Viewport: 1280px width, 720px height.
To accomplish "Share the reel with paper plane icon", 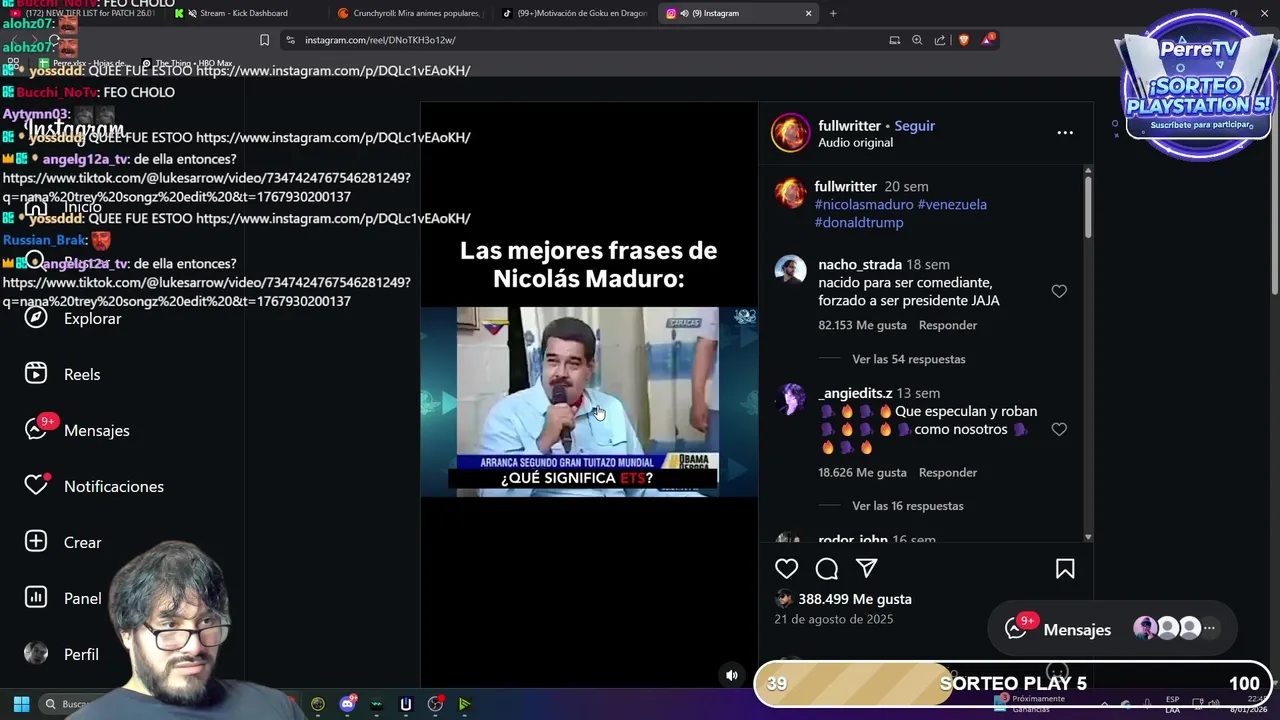I will click(x=867, y=568).
